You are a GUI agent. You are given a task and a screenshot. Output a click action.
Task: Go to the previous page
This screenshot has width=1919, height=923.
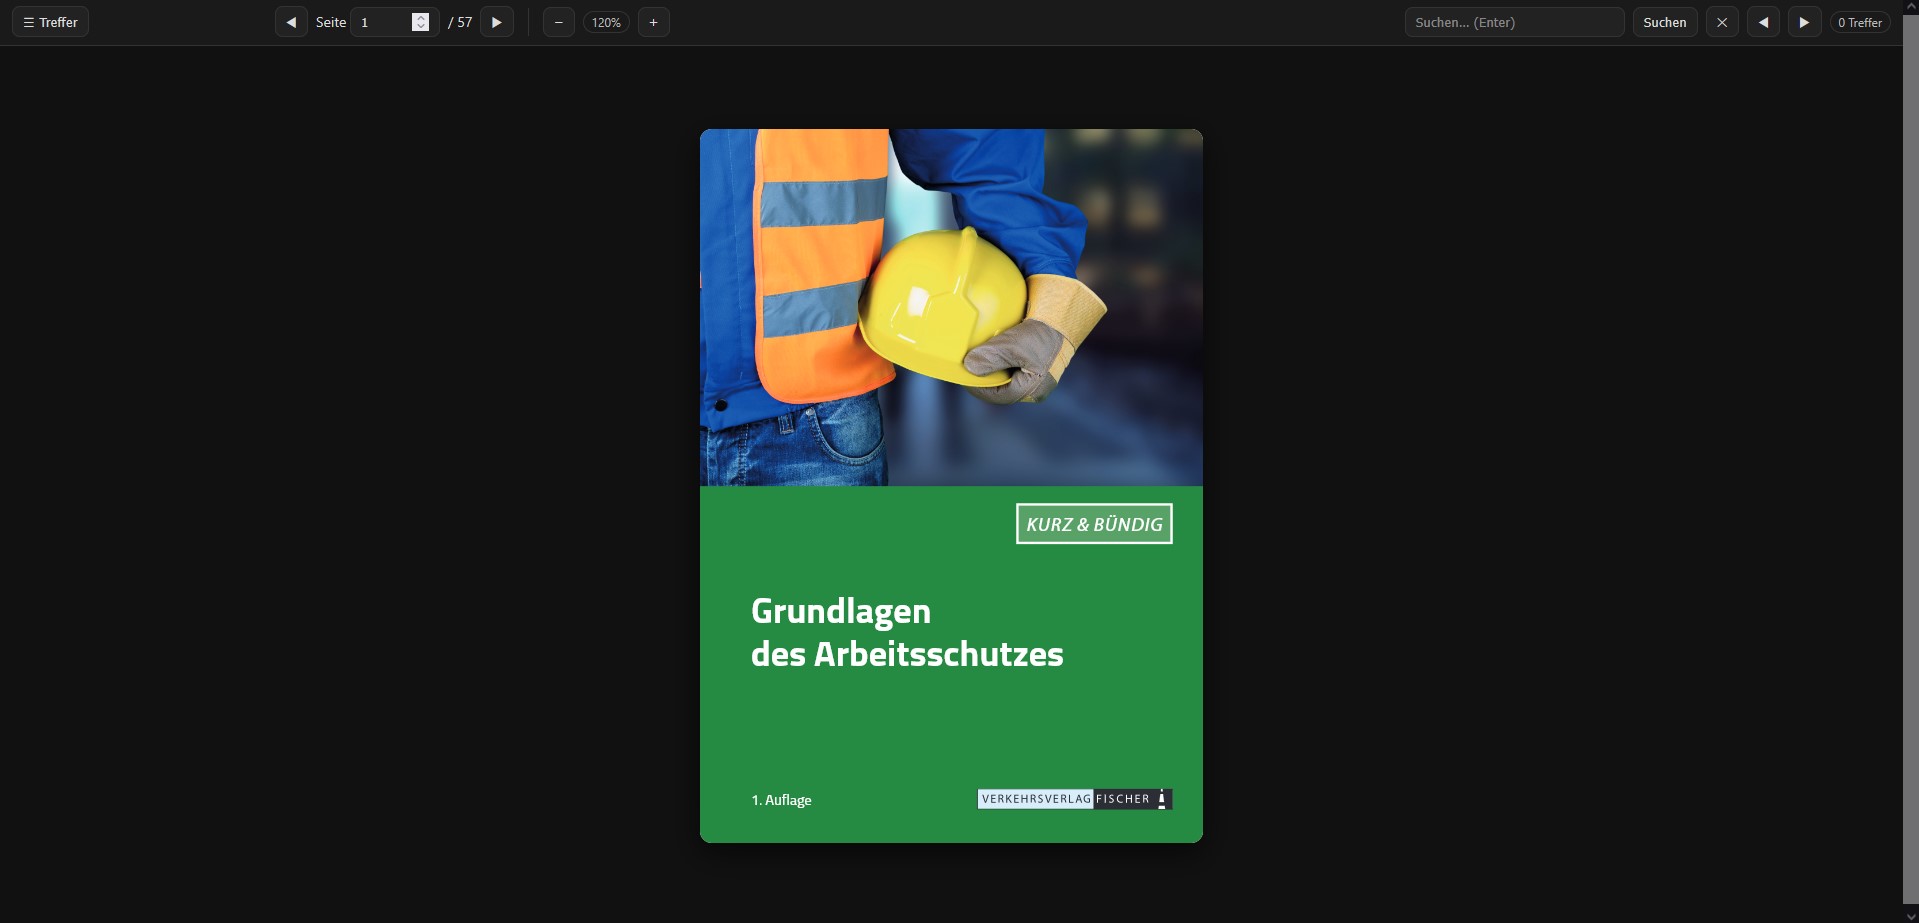coord(291,22)
